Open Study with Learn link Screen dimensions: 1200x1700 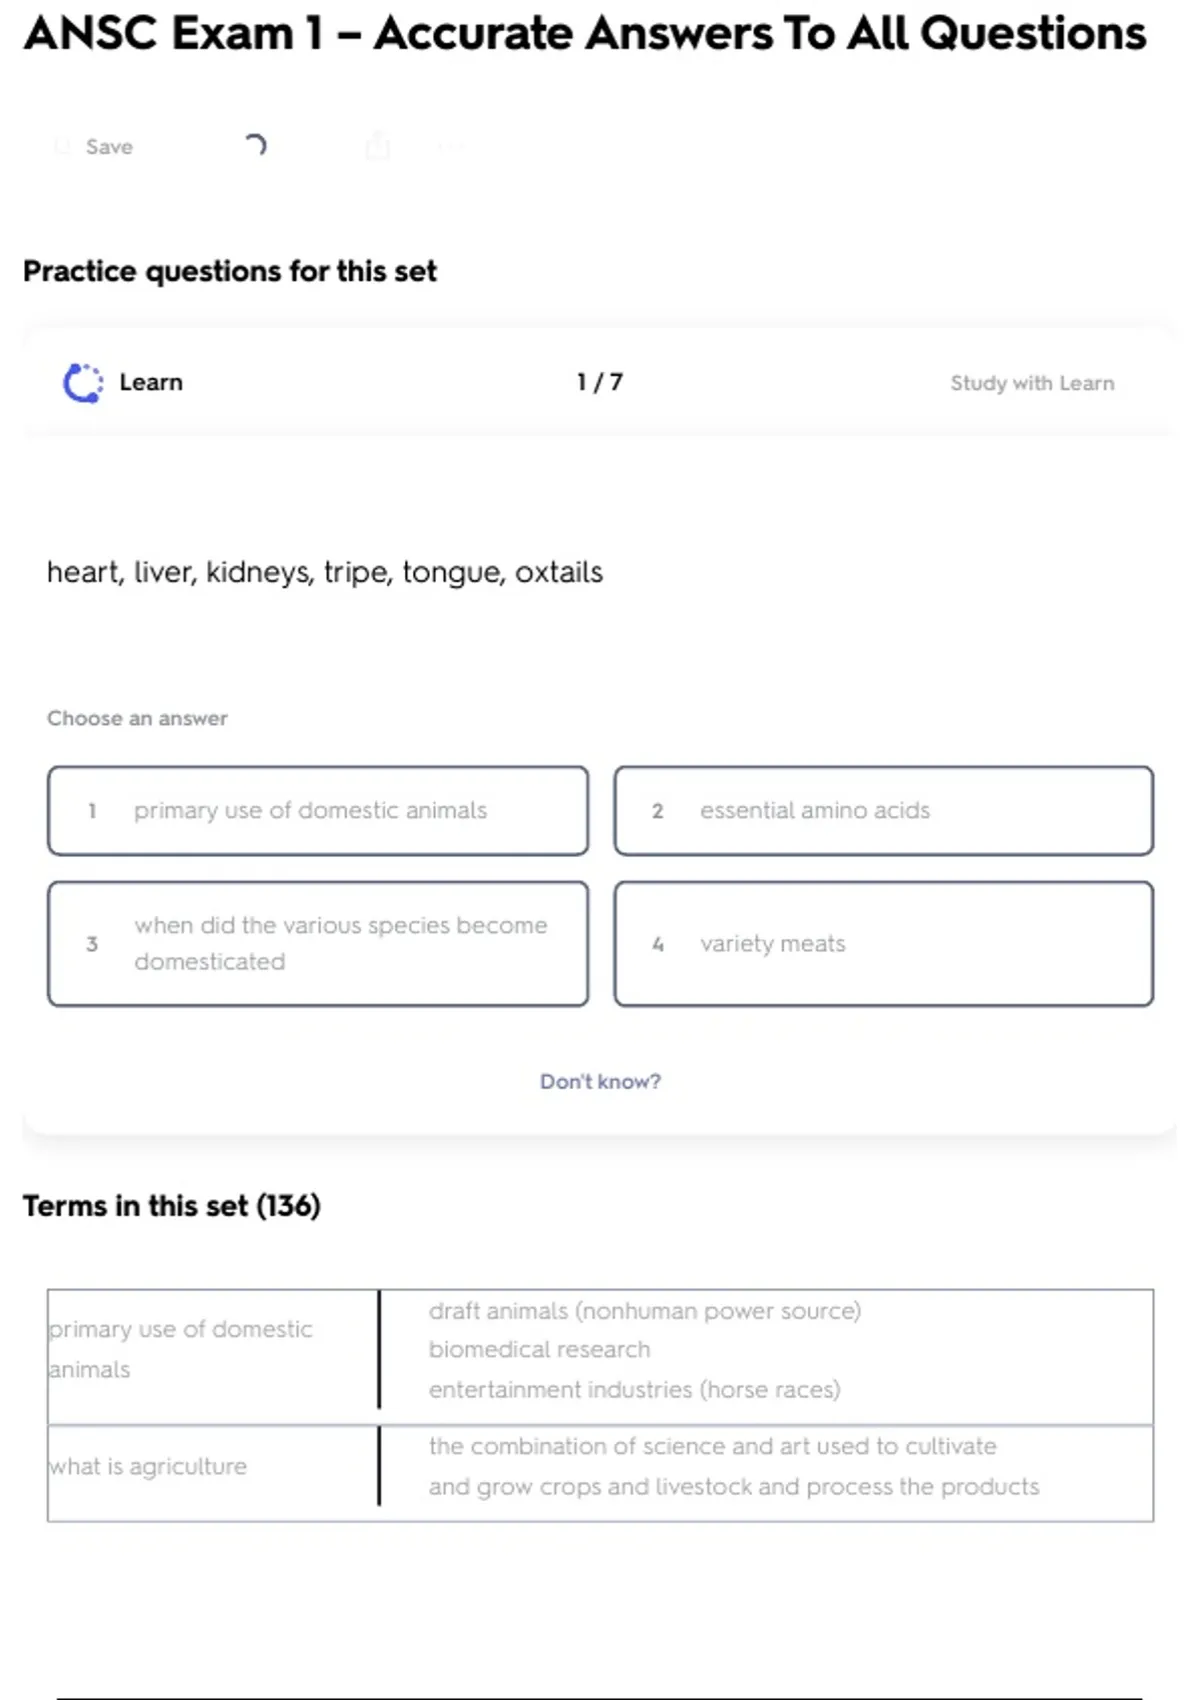click(x=1031, y=383)
